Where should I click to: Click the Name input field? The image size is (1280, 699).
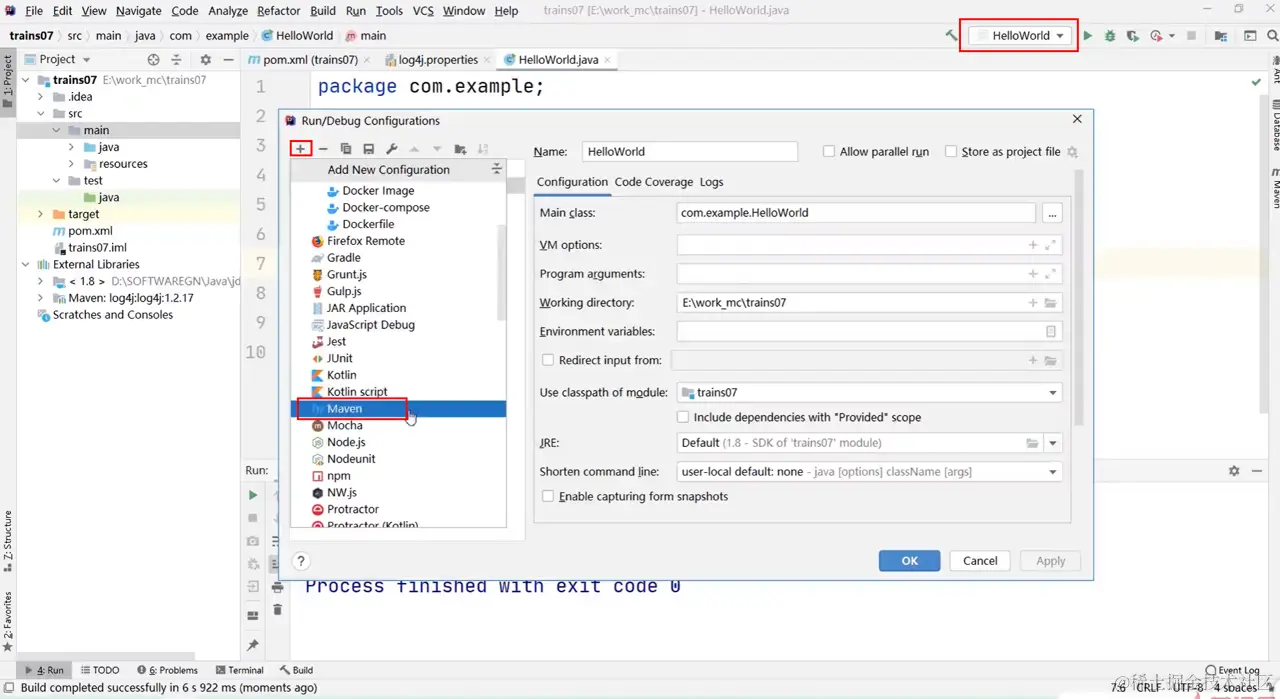pos(689,151)
